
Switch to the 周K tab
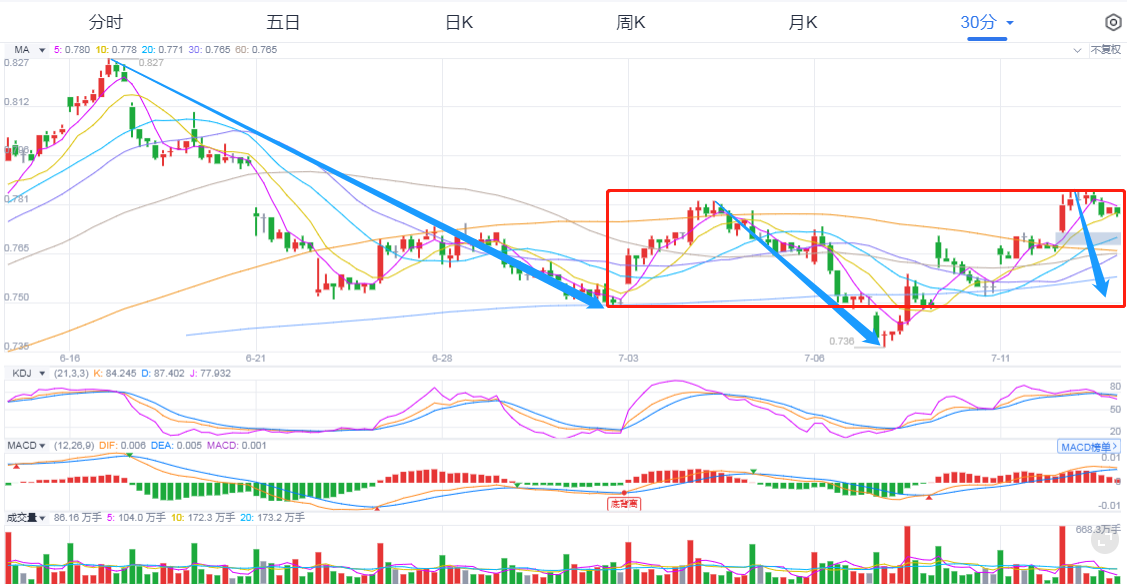point(630,22)
